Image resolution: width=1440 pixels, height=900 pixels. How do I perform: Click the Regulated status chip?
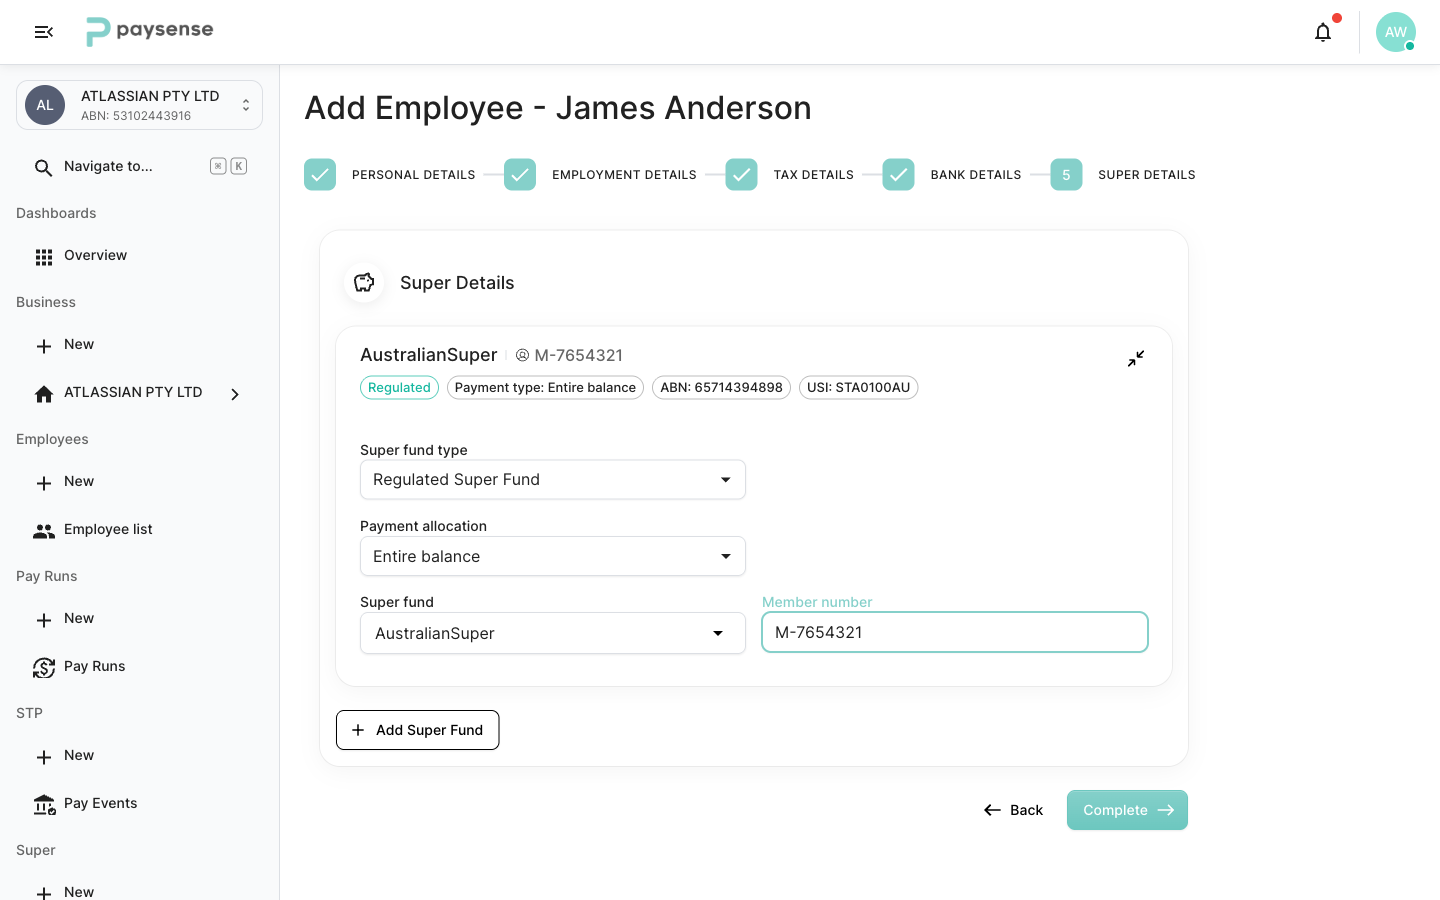[x=399, y=388]
